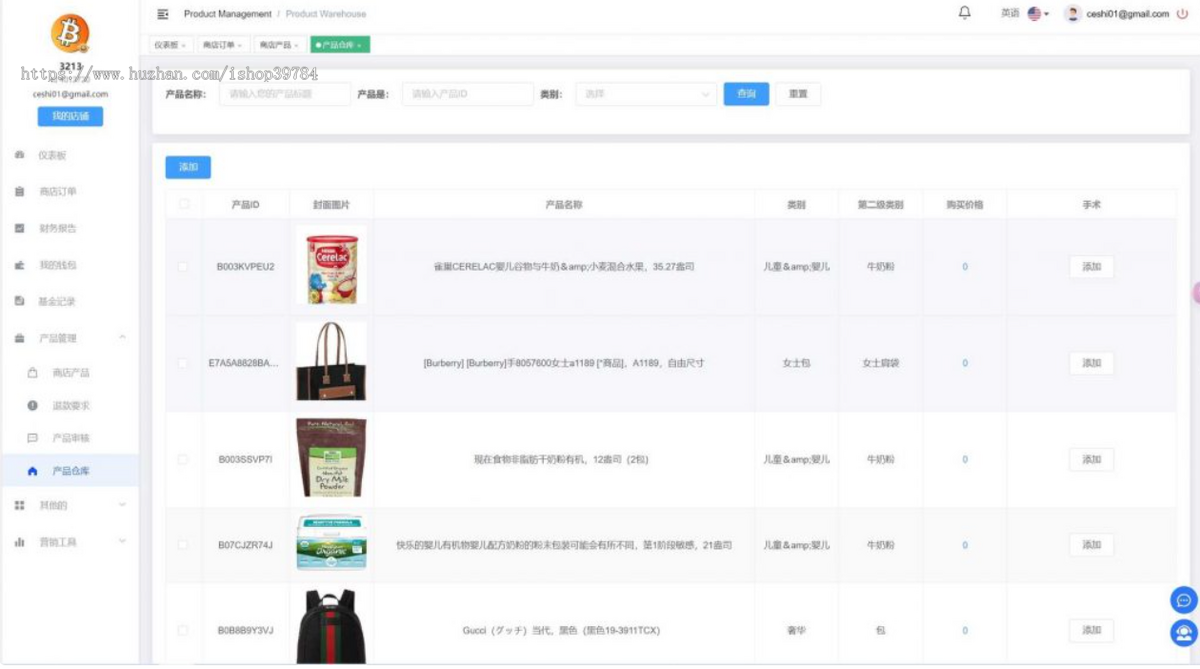
Task: Check the B003SSVP7I row checkbox
Action: coord(183,459)
